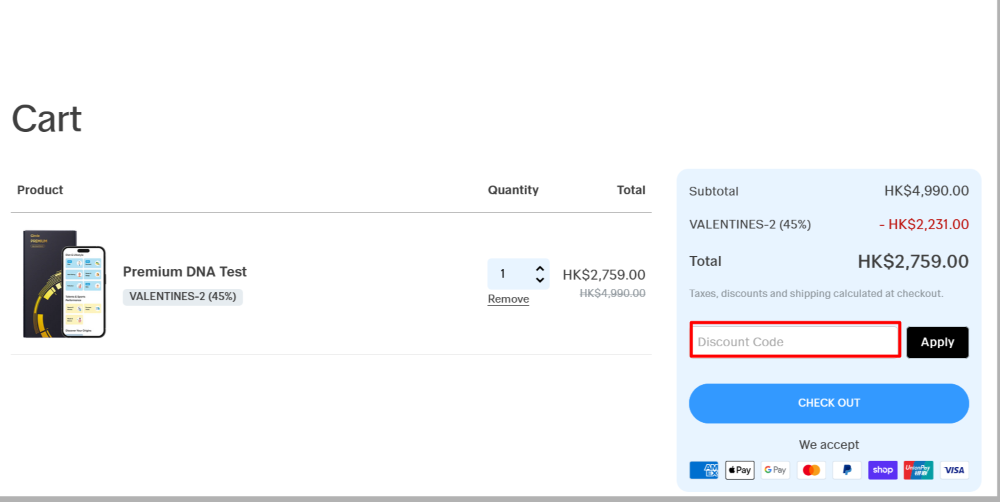
Task: Click the Product column header
Action: [40, 190]
